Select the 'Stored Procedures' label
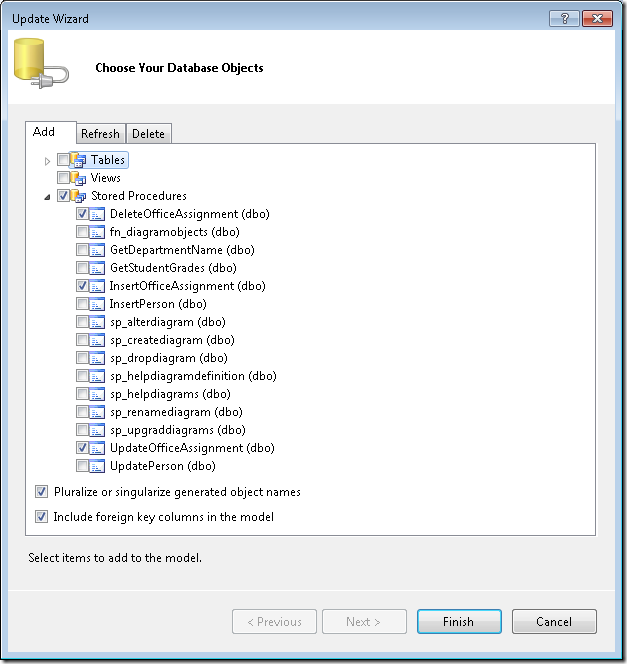The height and width of the screenshot is (664, 627). click(x=139, y=196)
